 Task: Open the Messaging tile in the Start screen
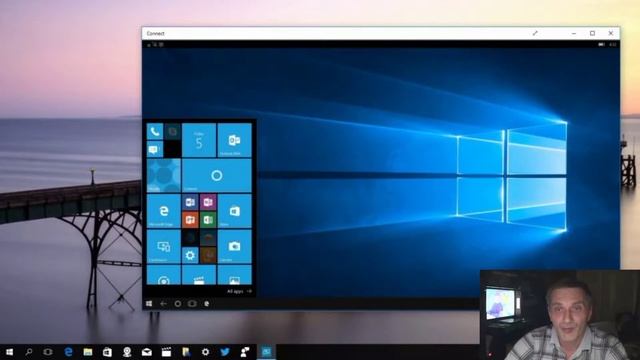[x=155, y=149]
